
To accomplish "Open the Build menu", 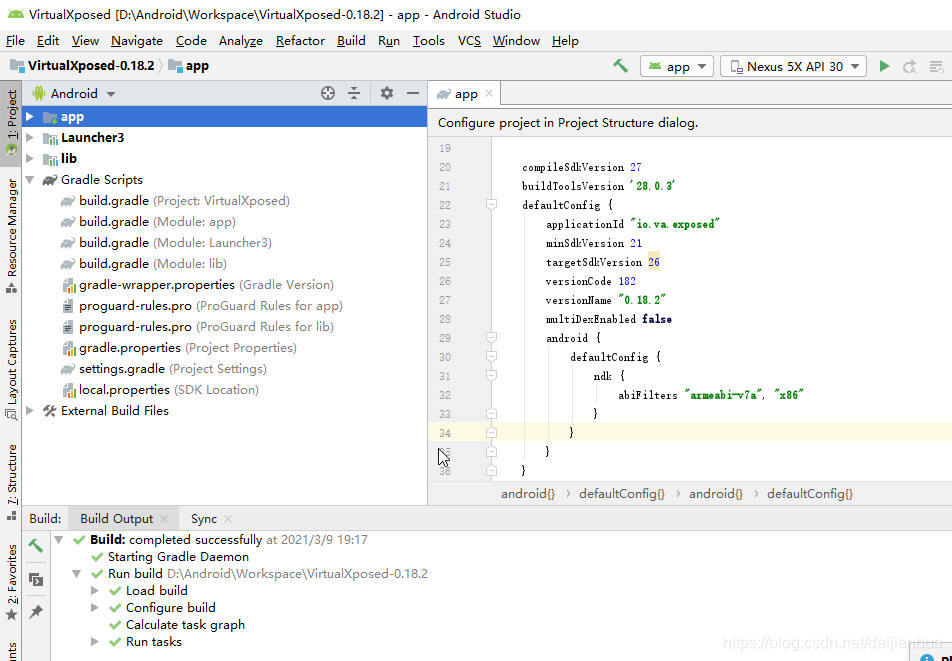I will pyautogui.click(x=351, y=41).
